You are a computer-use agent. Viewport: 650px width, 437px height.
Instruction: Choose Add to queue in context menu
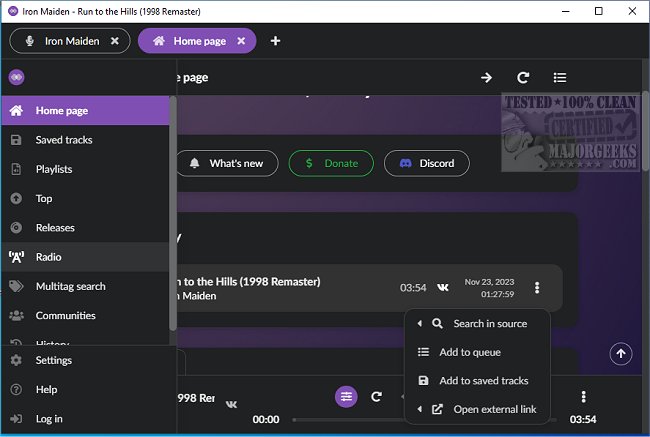pos(478,352)
